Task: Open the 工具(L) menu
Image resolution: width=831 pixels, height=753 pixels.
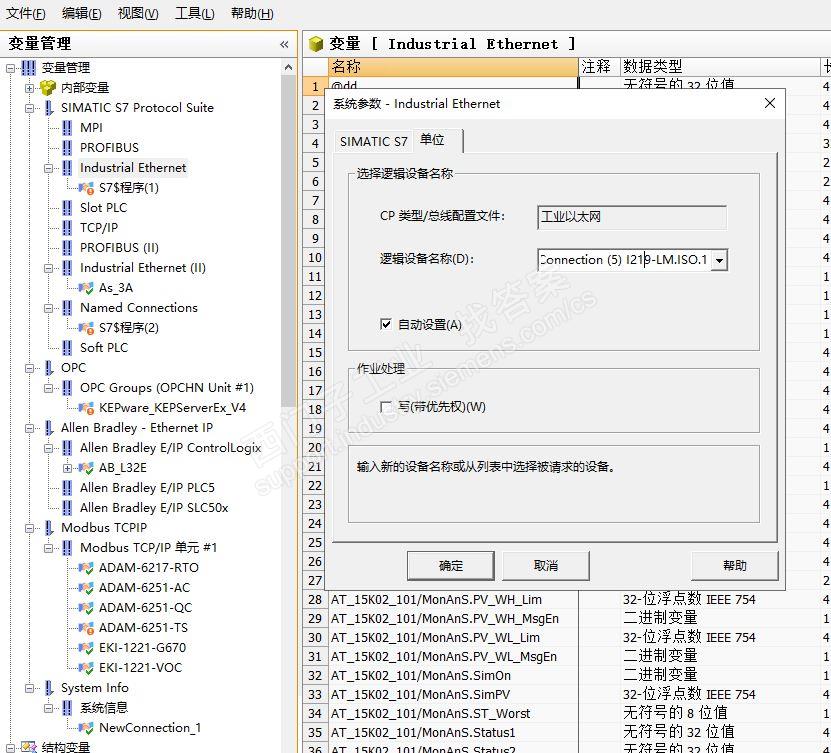Action: (195, 13)
